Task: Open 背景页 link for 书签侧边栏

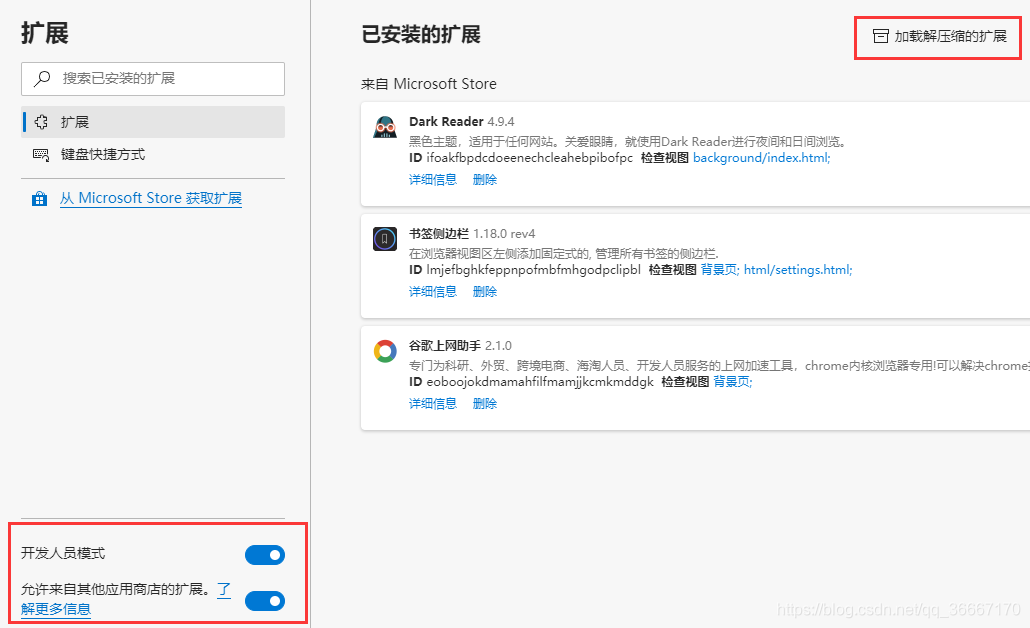Action: pos(720,270)
